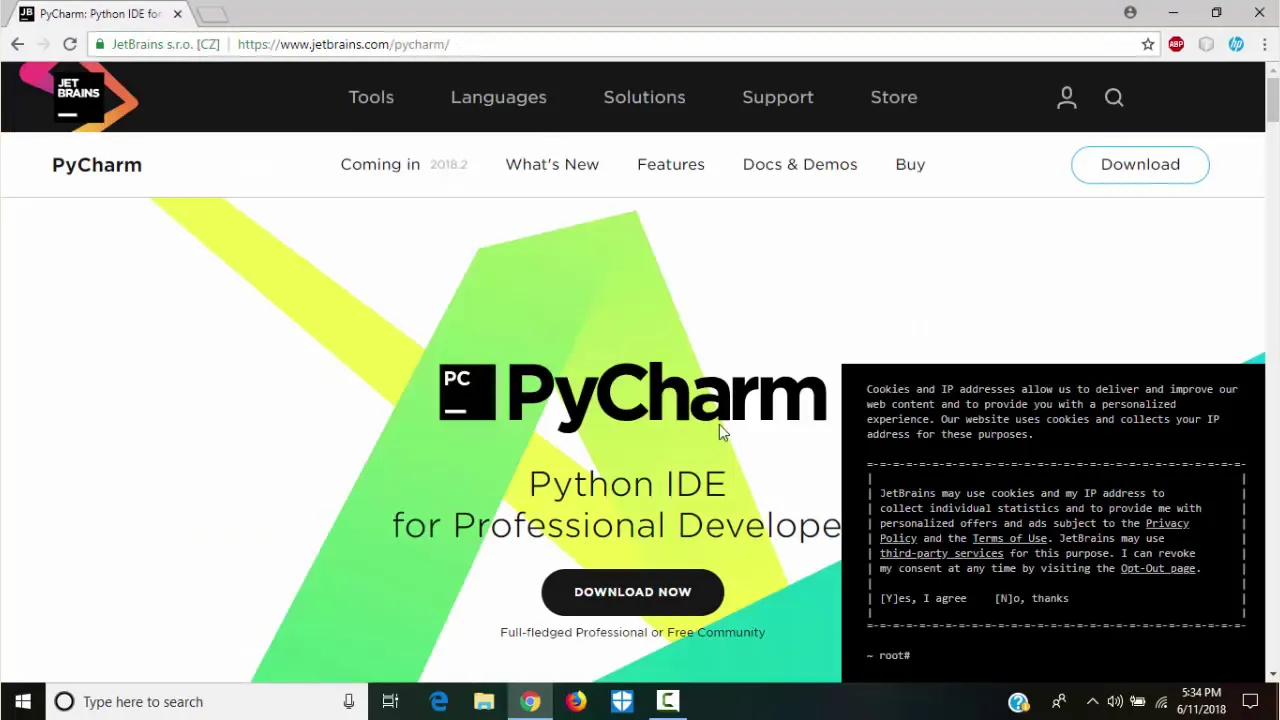Bookmark page with star icon
Screen dimensions: 1280x720
pos(1148,44)
